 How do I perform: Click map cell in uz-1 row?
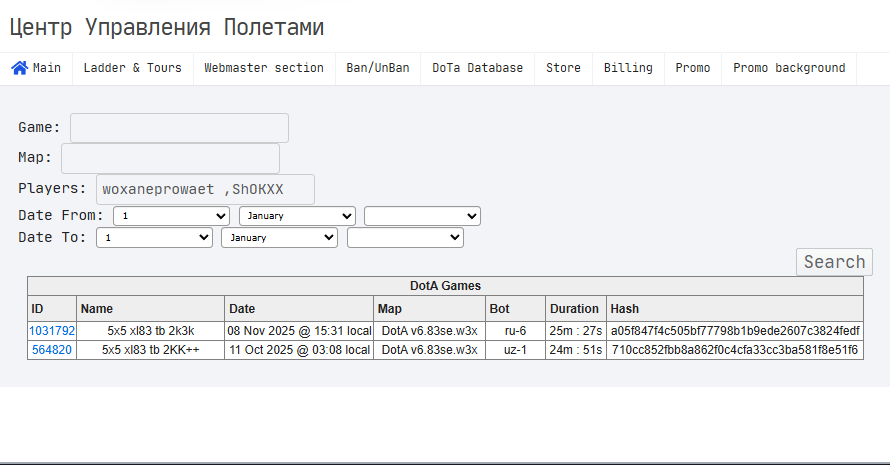coord(430,350)
